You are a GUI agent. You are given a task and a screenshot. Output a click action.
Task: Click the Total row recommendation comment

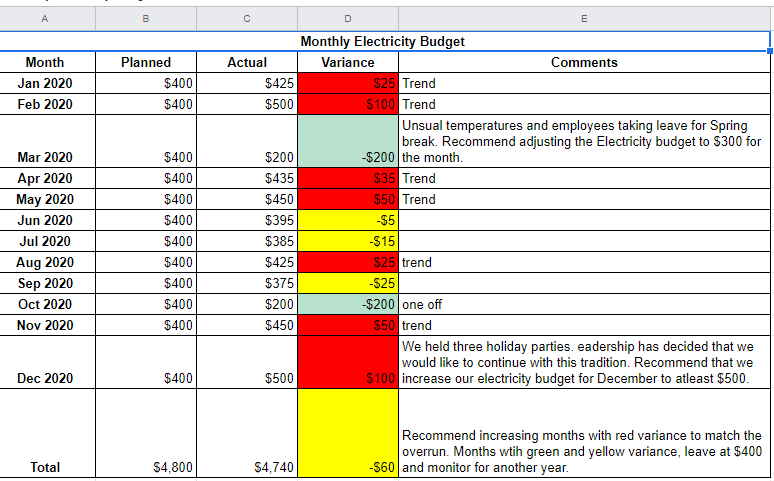(x=584, y=433)
